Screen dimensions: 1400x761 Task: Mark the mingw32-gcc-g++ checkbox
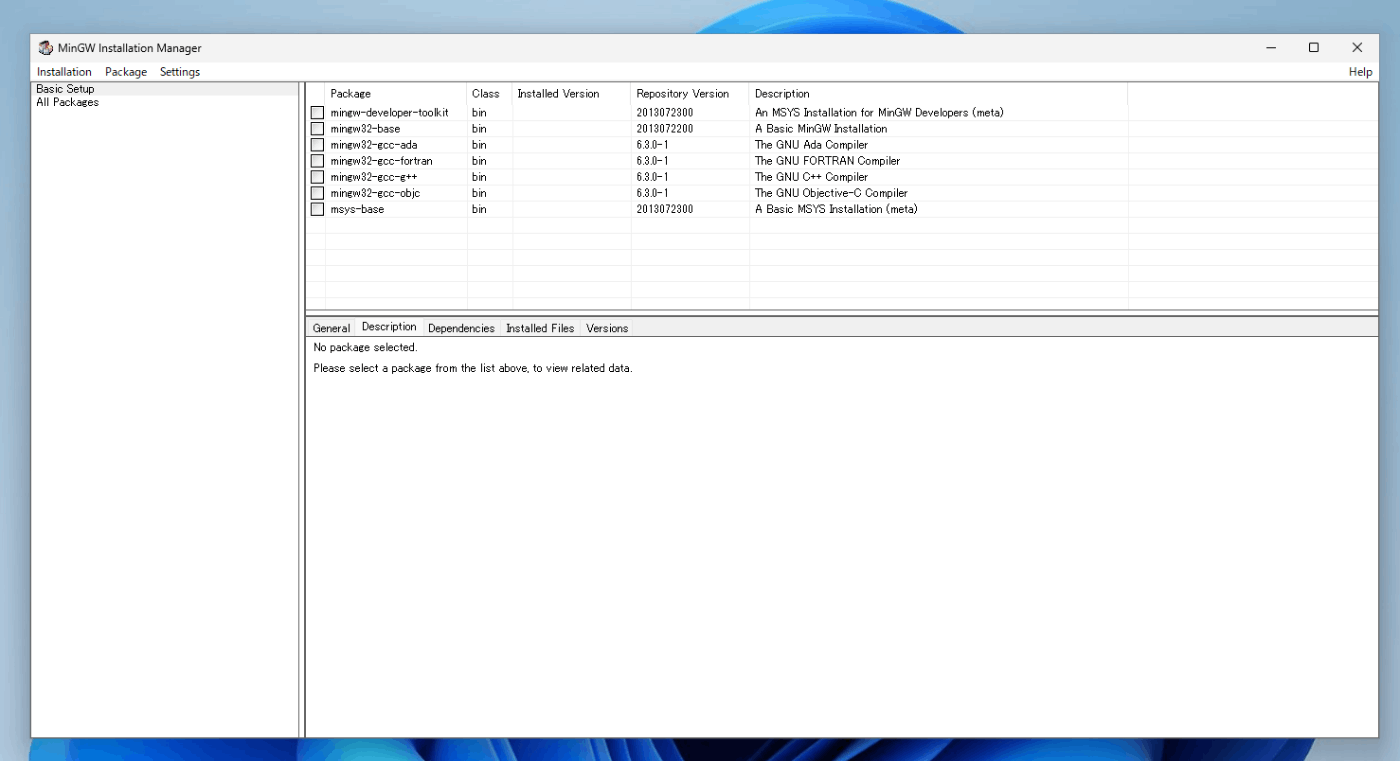point(317,177)
